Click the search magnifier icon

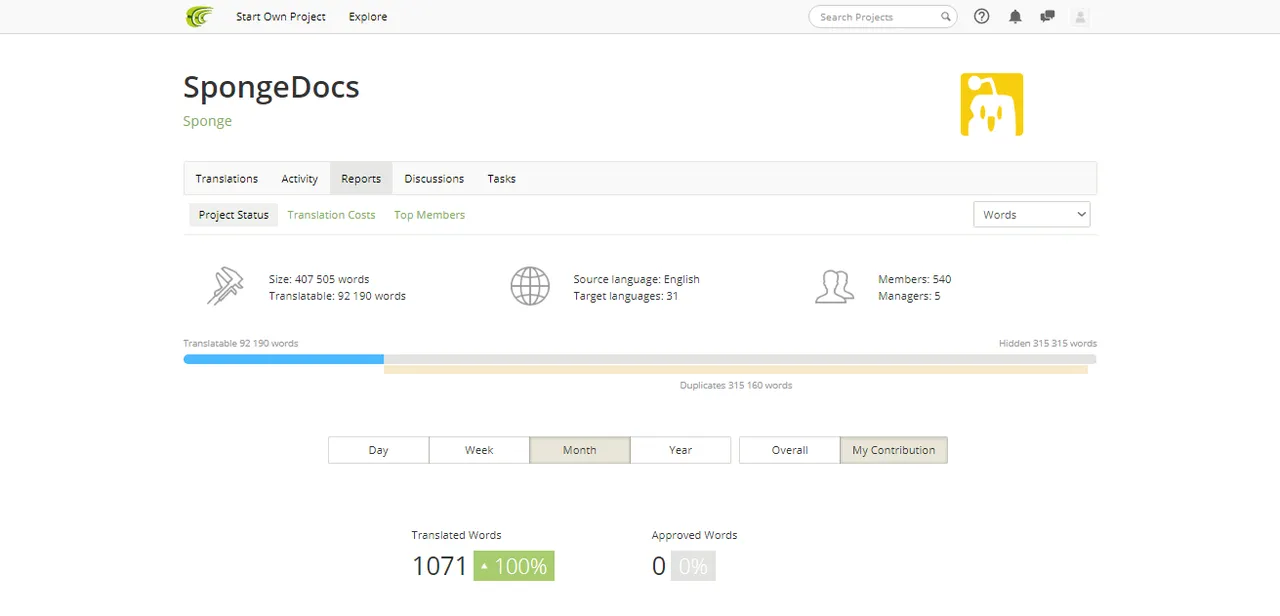(945, 17)
